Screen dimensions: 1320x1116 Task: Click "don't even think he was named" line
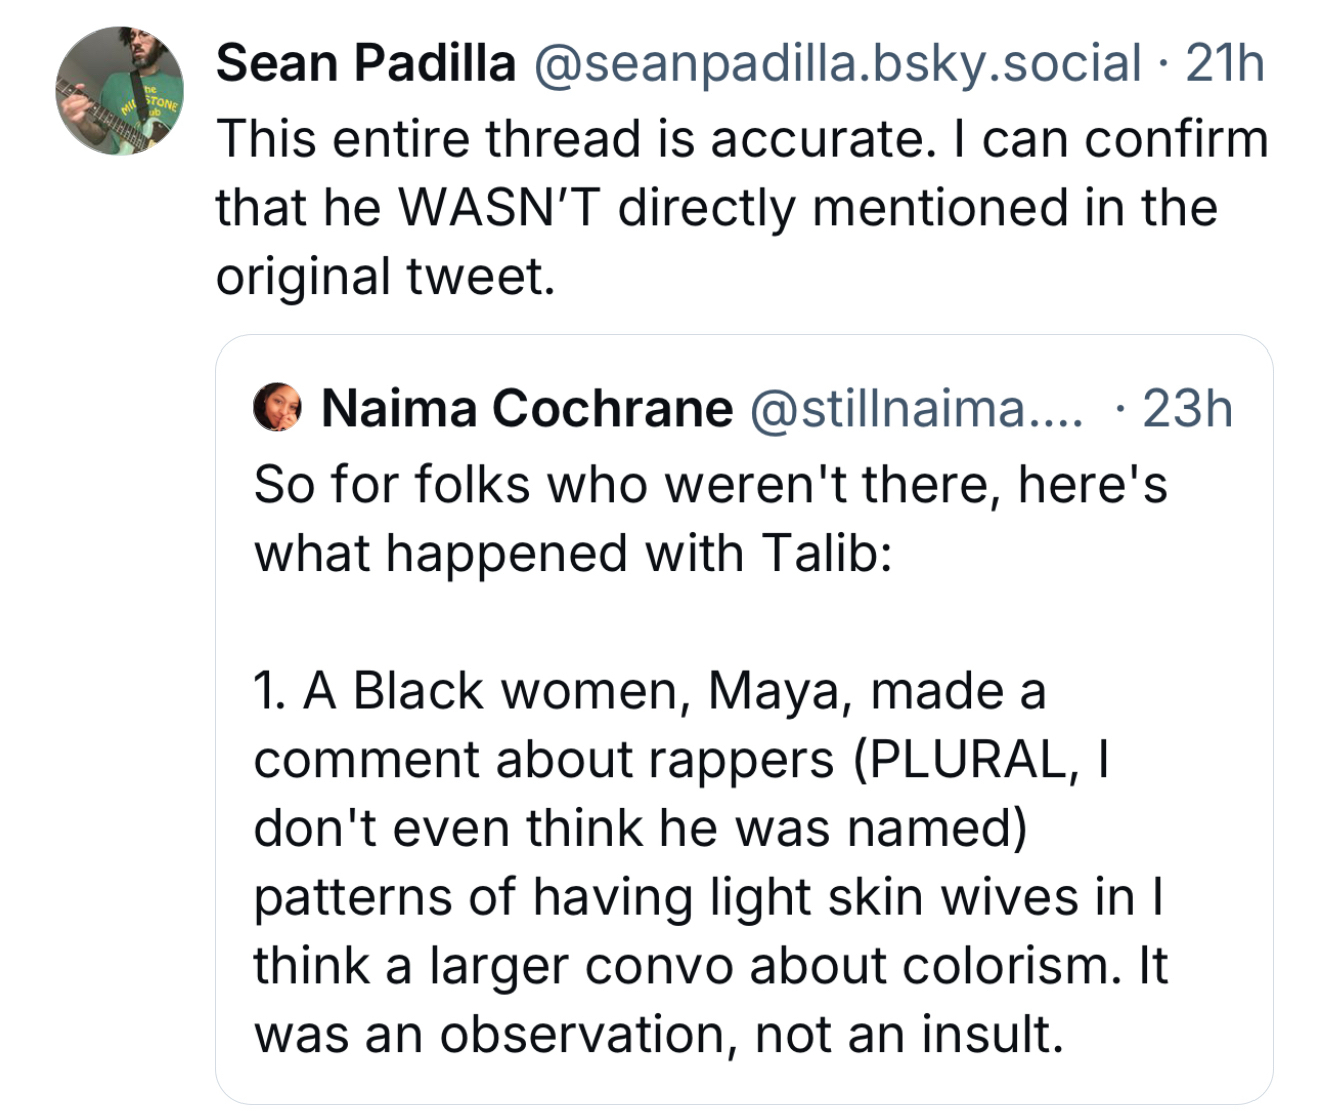click(x=640, y=828)
